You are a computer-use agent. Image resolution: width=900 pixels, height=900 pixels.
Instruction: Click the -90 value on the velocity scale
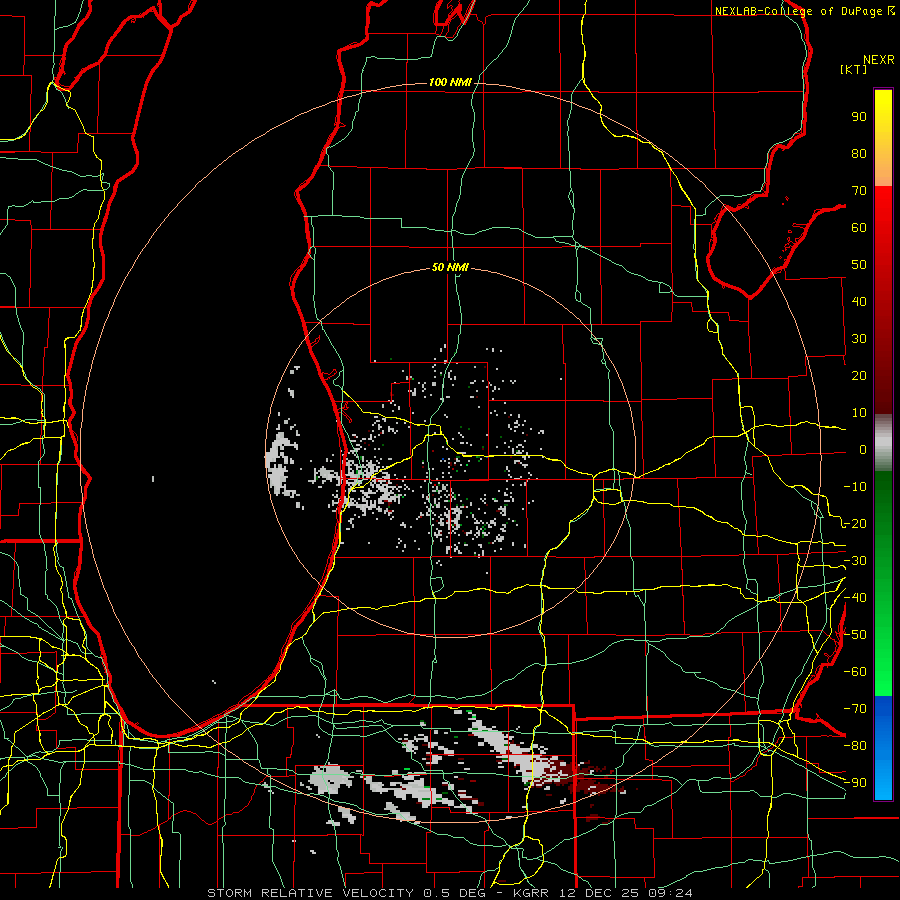(x=855, y=783)
